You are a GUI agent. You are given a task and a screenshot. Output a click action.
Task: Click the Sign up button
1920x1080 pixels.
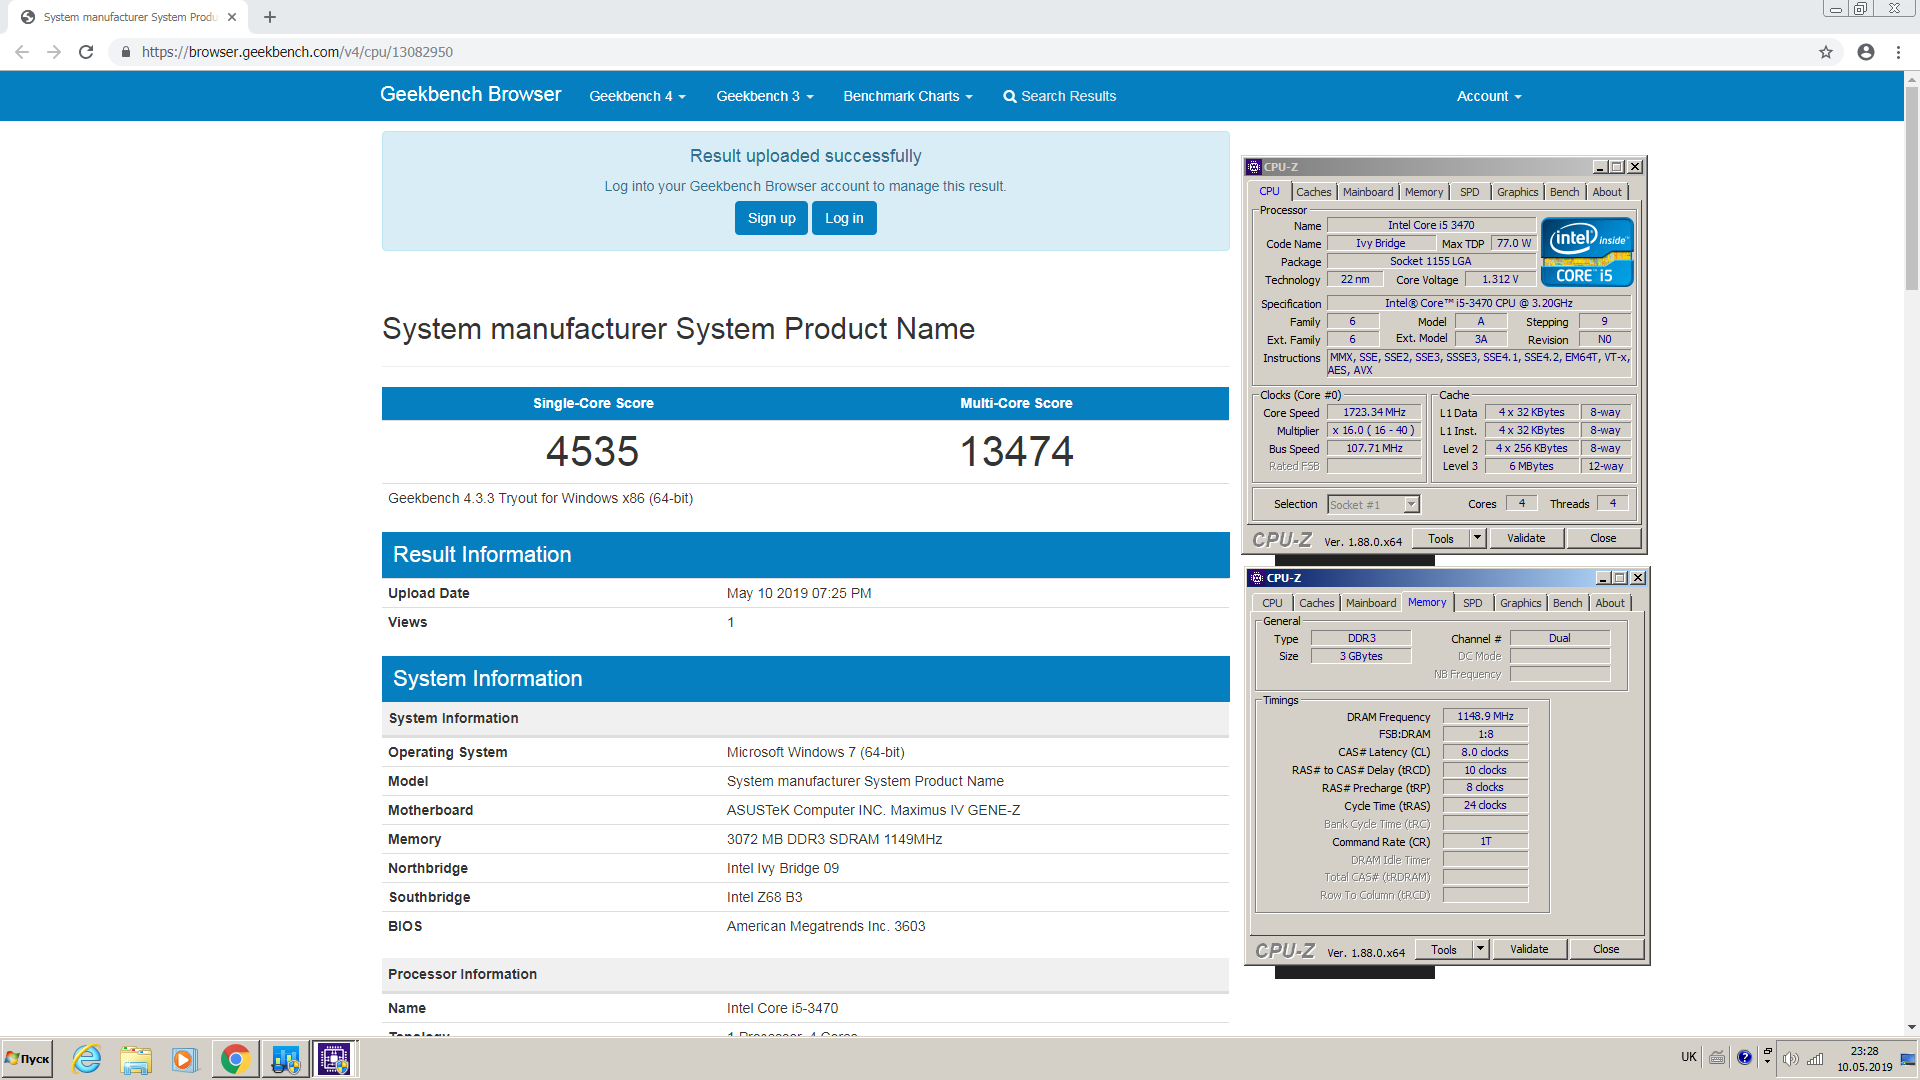(771, 218)
